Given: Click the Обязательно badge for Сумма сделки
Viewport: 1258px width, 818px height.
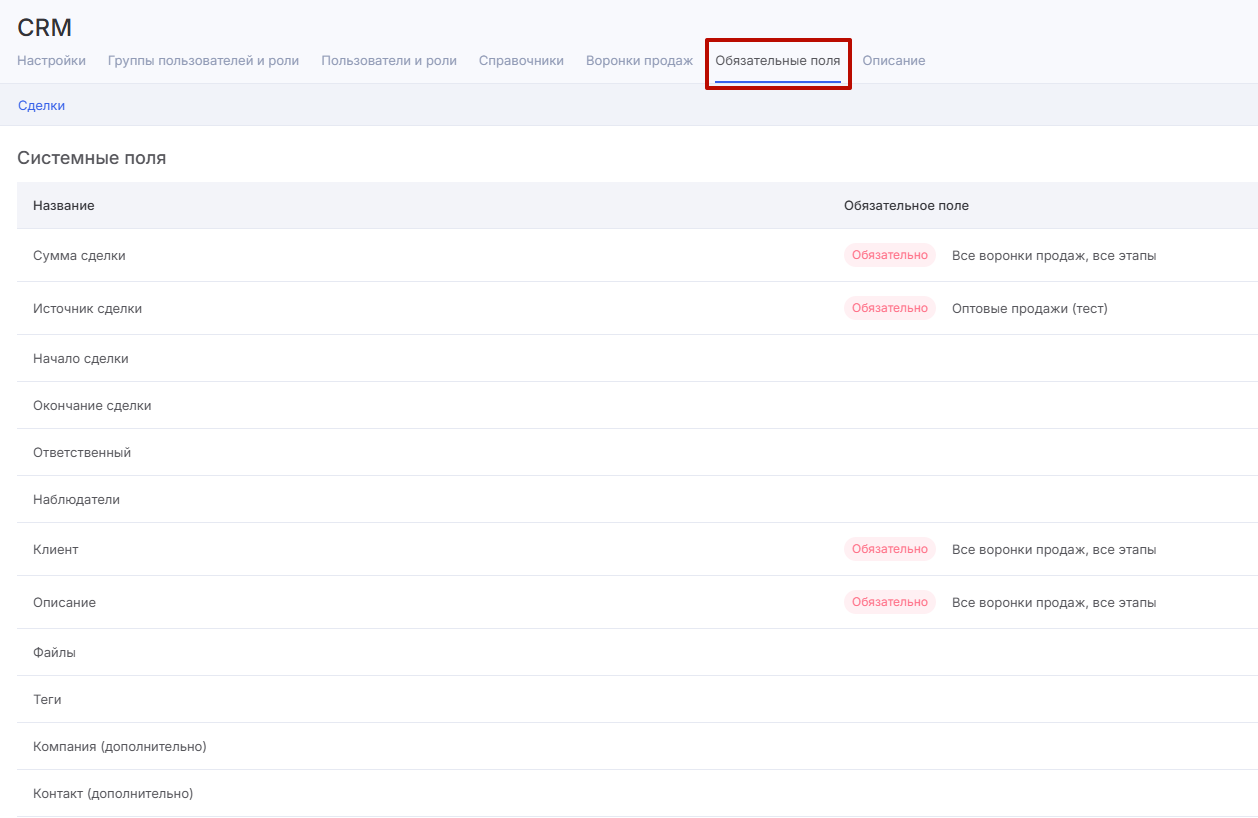Looking at the screenshot, I should tap(889, 255).
